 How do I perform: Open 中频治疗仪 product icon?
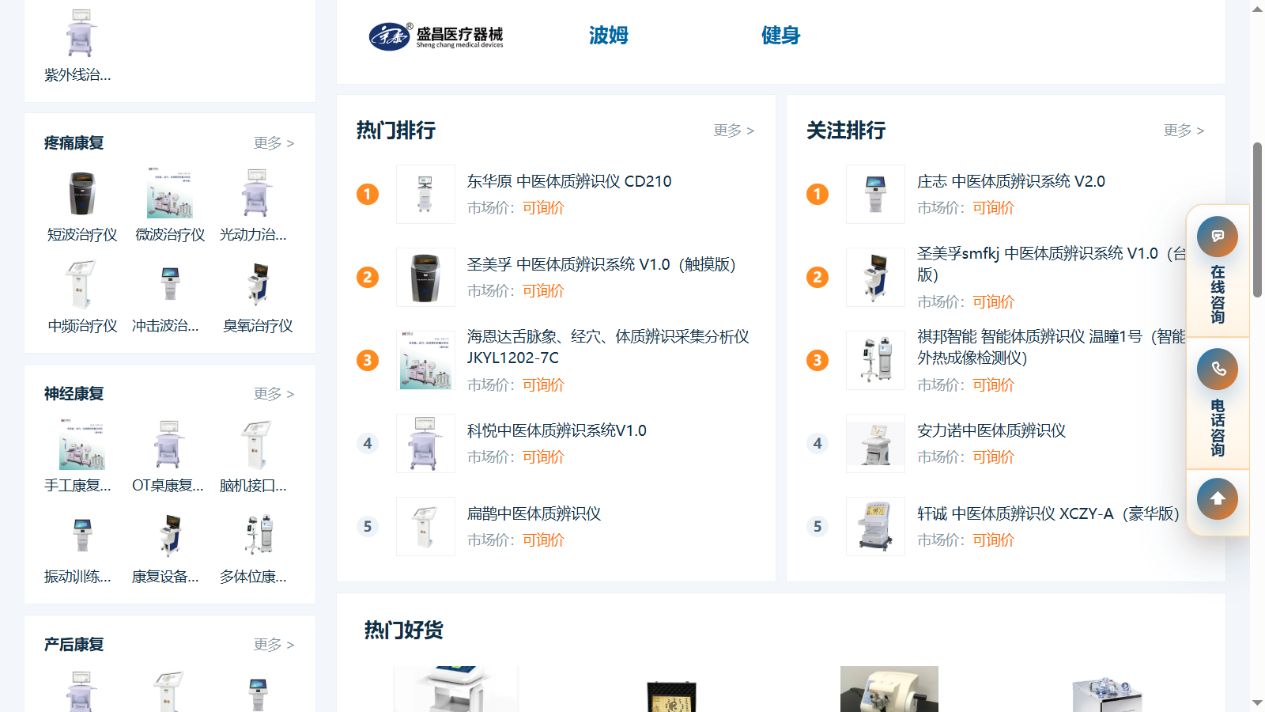(82, 285)
